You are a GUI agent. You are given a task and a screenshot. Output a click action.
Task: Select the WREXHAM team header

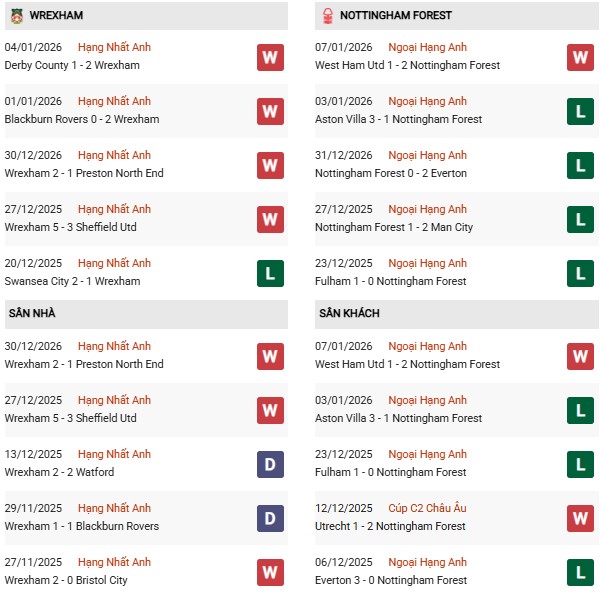[x=55, y=15]
